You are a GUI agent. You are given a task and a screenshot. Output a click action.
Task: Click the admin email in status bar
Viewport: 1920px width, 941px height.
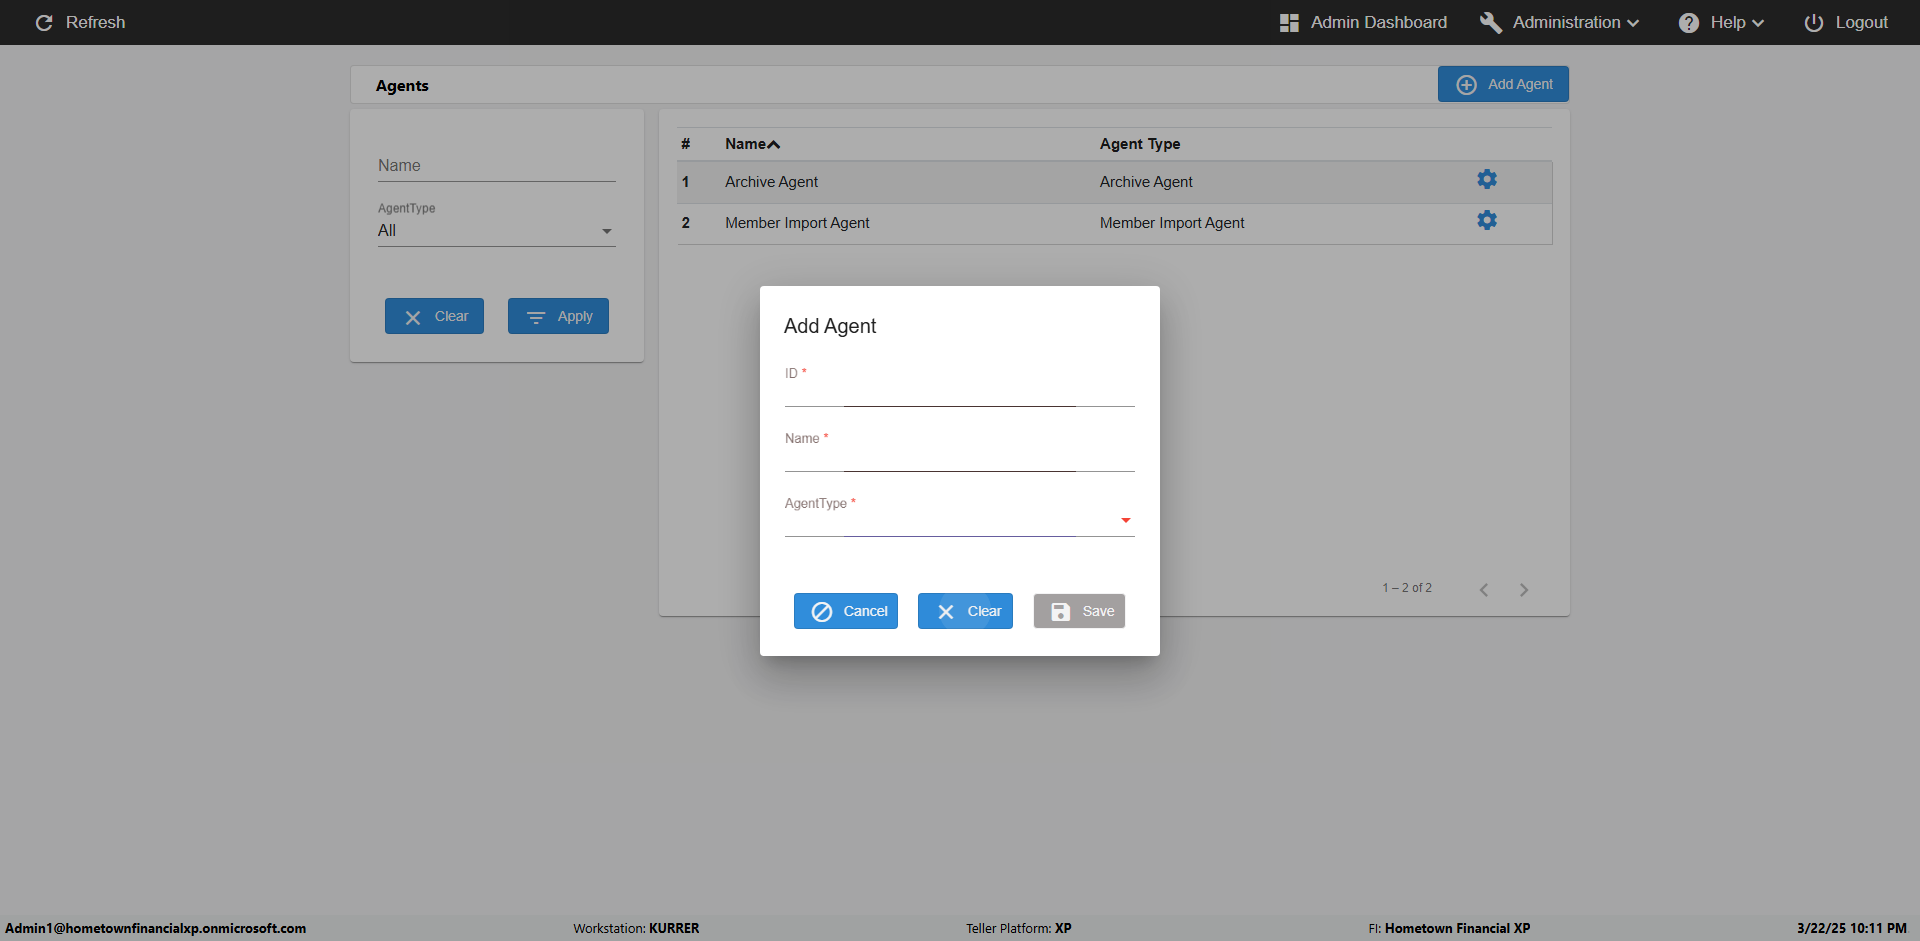pos(156,928)
